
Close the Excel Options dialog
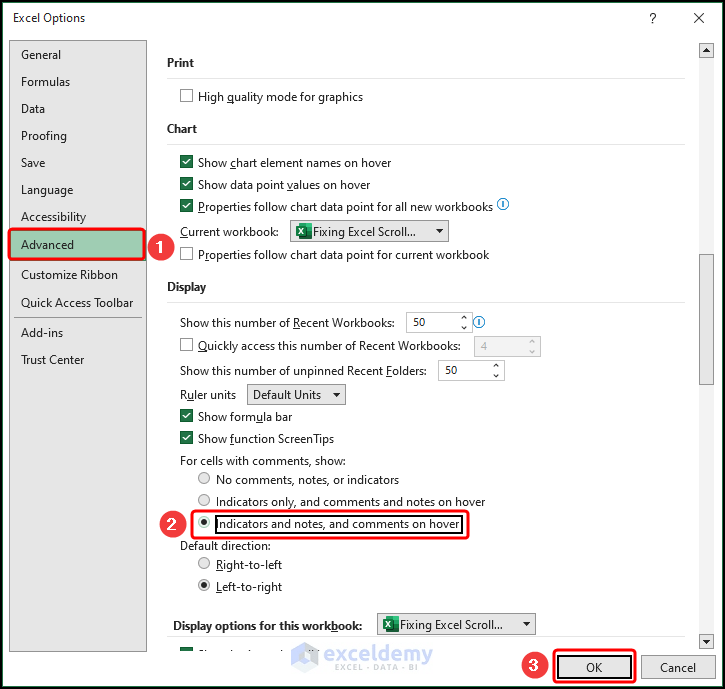699,18
